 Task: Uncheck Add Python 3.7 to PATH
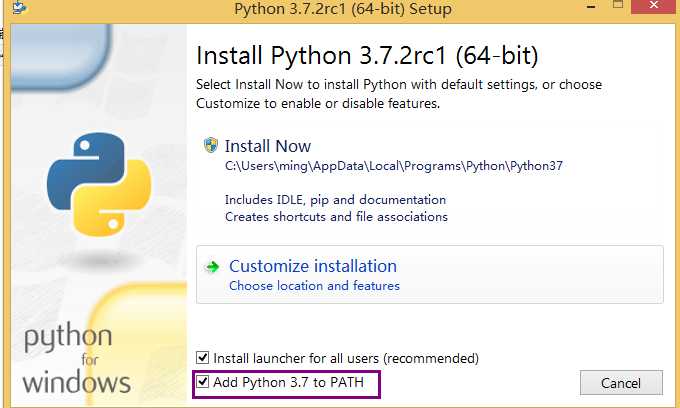(x=203, y=382)
